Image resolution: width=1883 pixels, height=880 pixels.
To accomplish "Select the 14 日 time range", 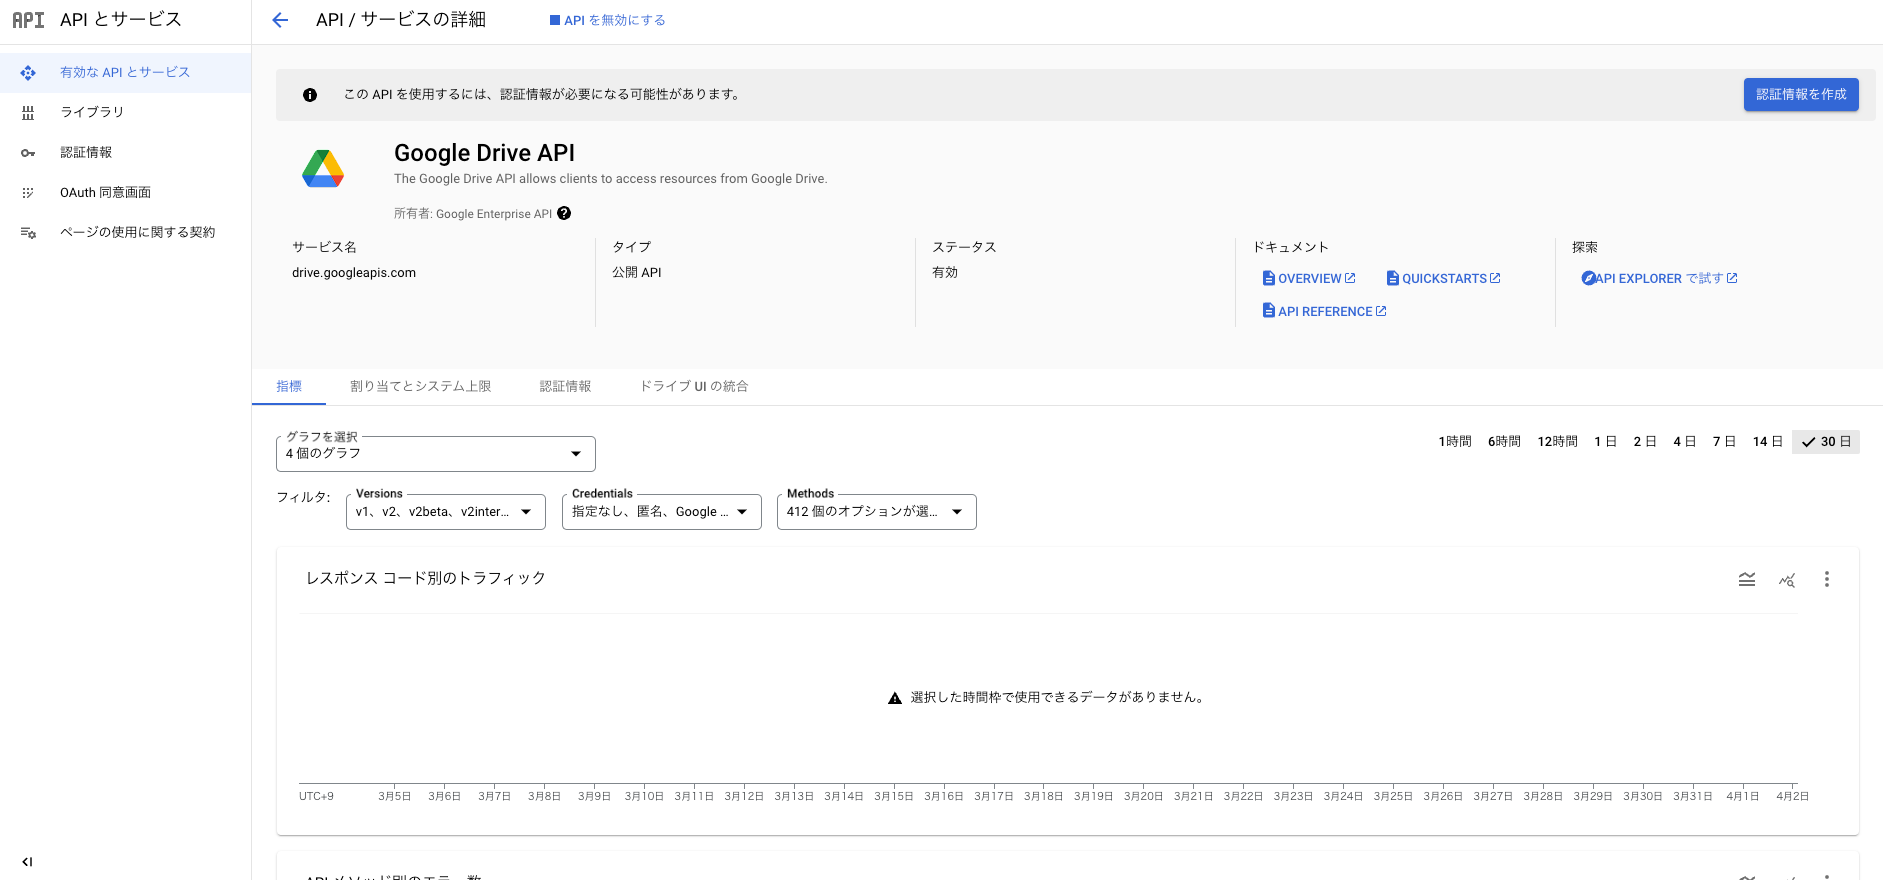I will coord(1767,441).
